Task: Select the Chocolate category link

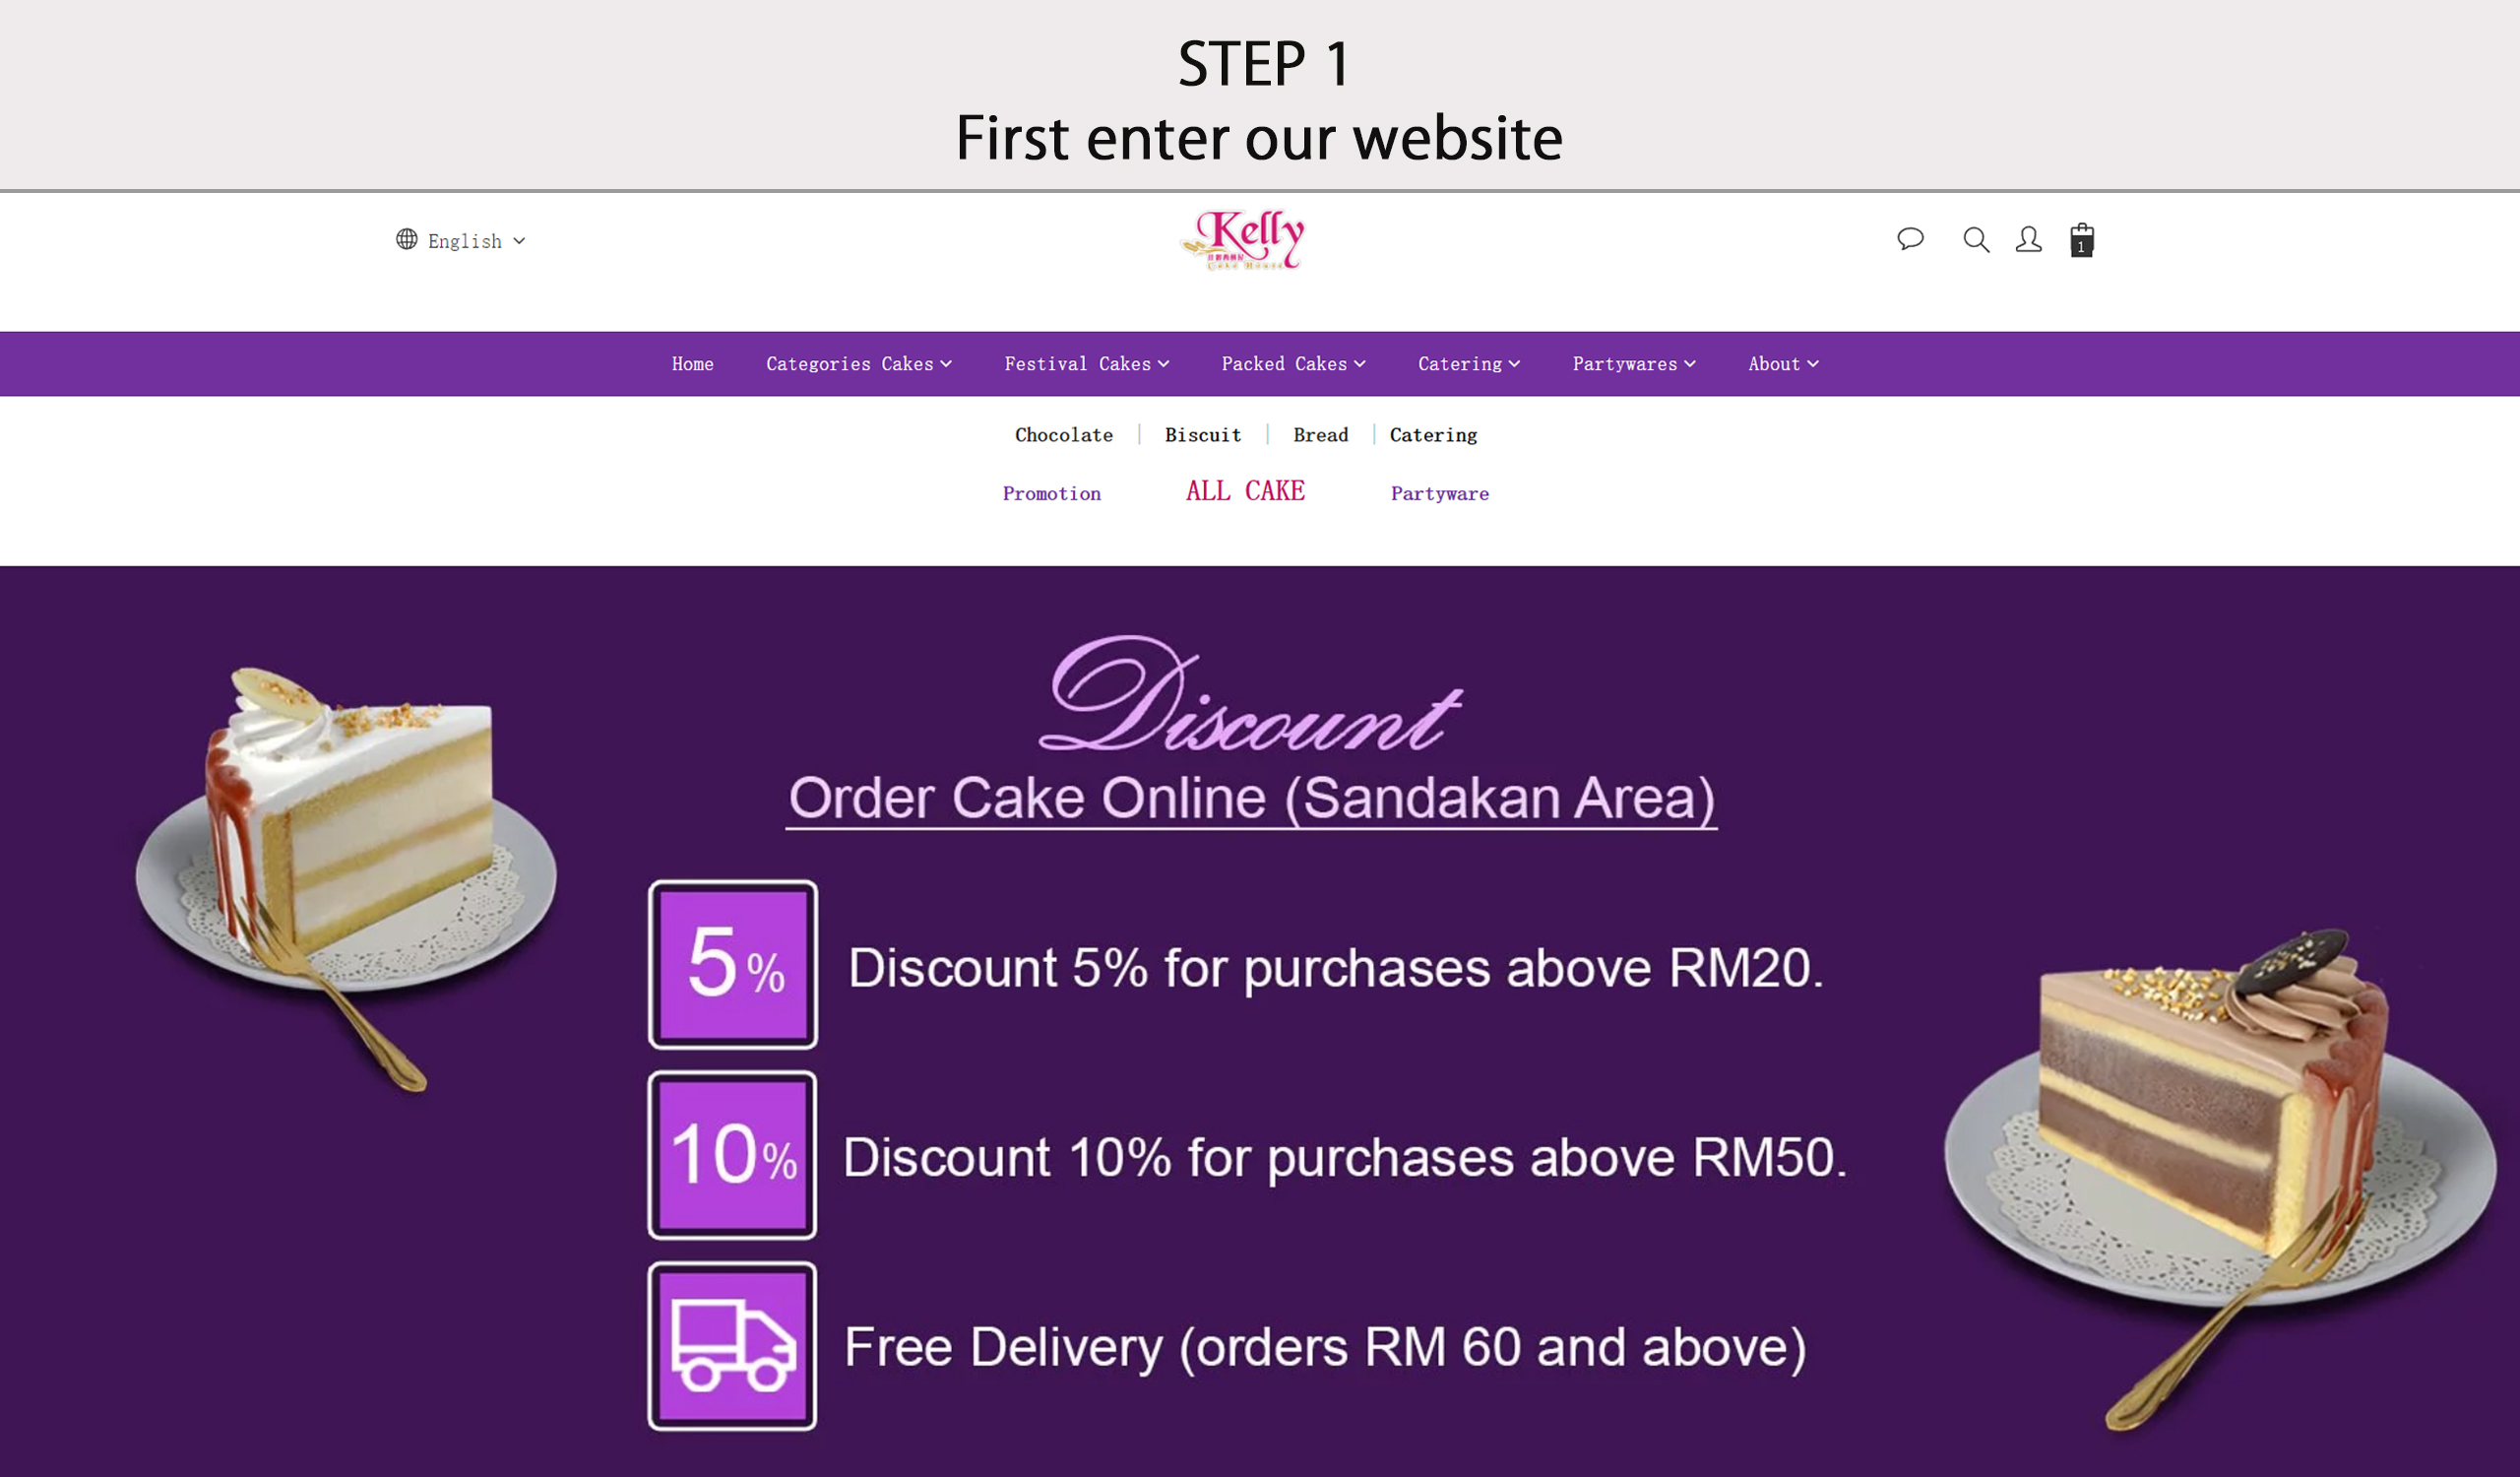Action: (x=1063, y=435)
